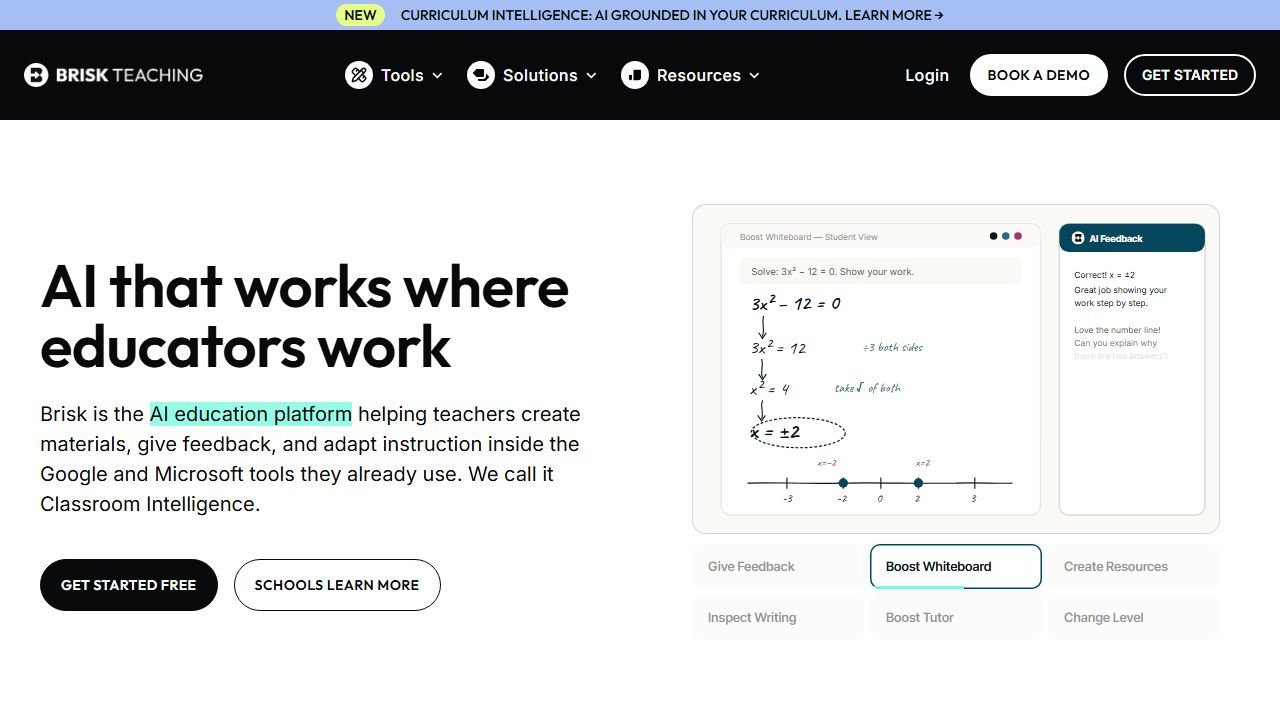Click the NEW badge in top banner
This screenshot has width=1280, height=720.
point(360,15)
